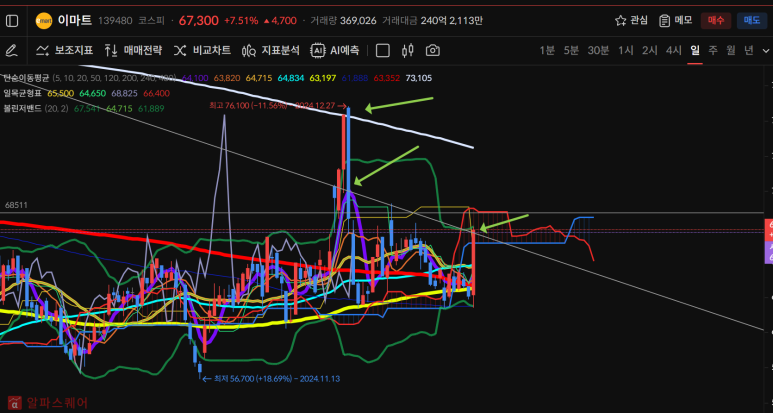Click the 매수 buy button

[716, 21]
